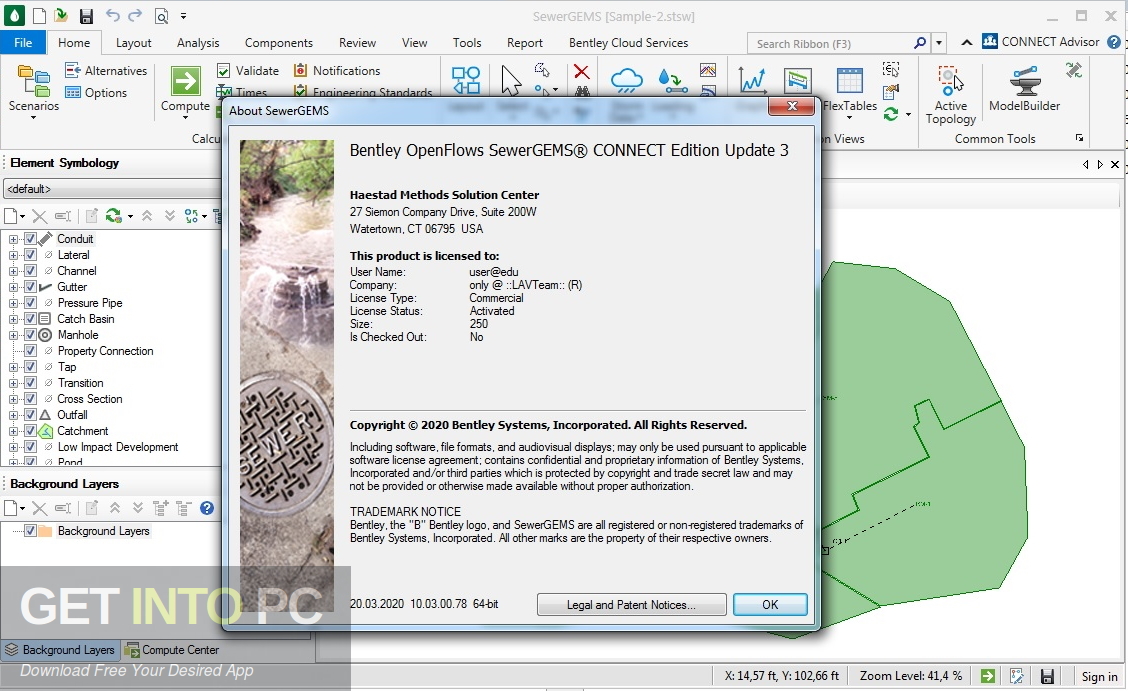Switch to the Analysis ribbon tab
The image size is (1128, 691).
click(x=198, y=43)
